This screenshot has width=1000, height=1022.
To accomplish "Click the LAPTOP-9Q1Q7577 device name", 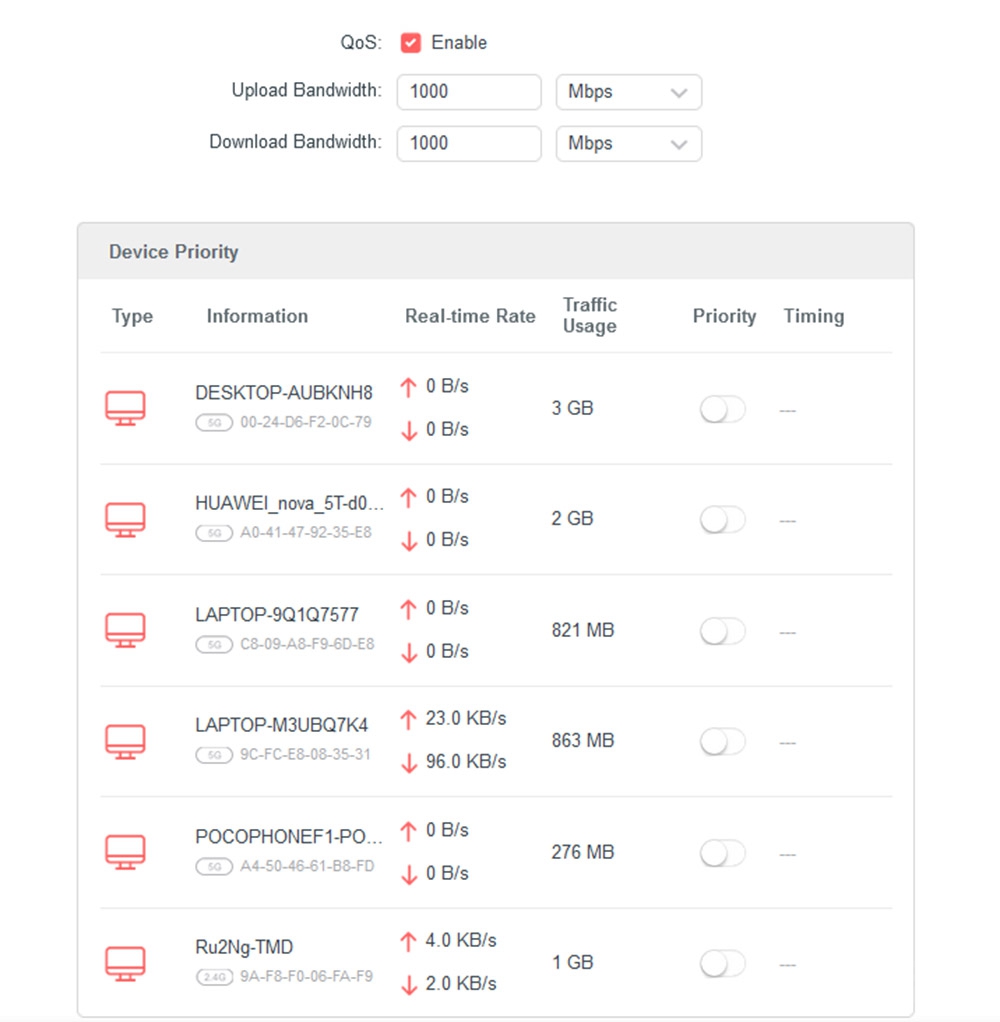I will pos(277,614).
